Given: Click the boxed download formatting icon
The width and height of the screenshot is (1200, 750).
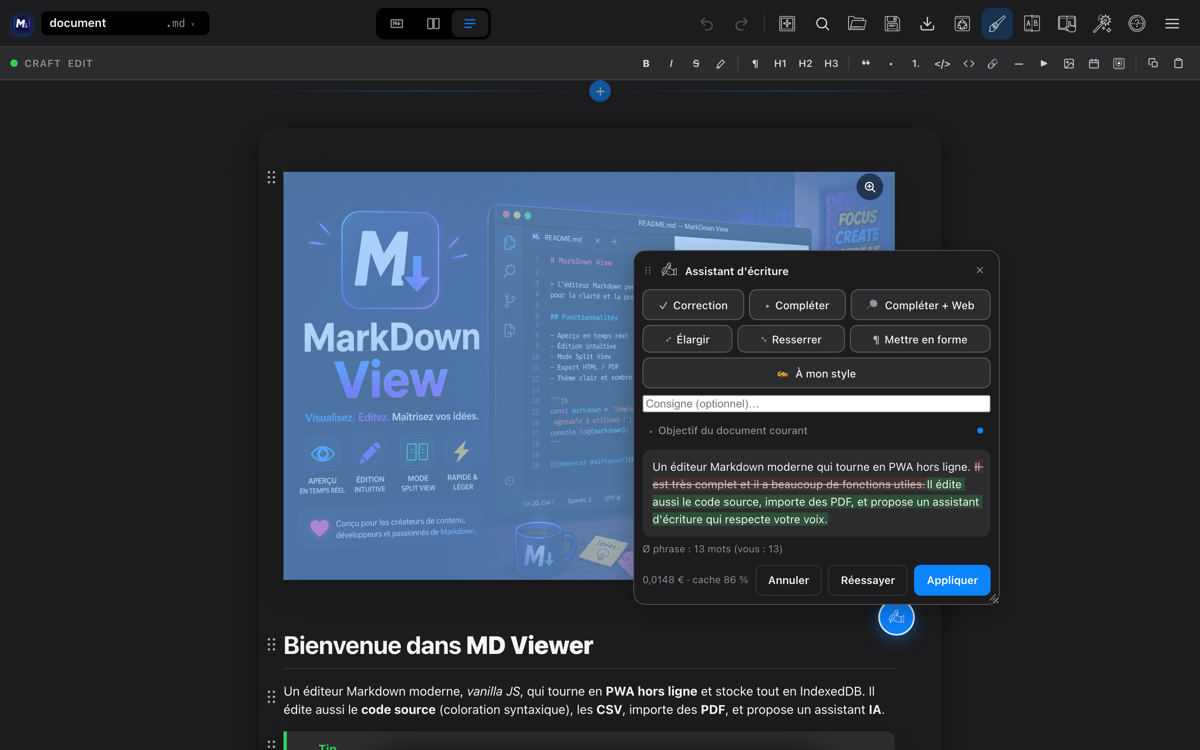Looking at the screenshot, I should pyautogui.click(x=1119, y=63).
